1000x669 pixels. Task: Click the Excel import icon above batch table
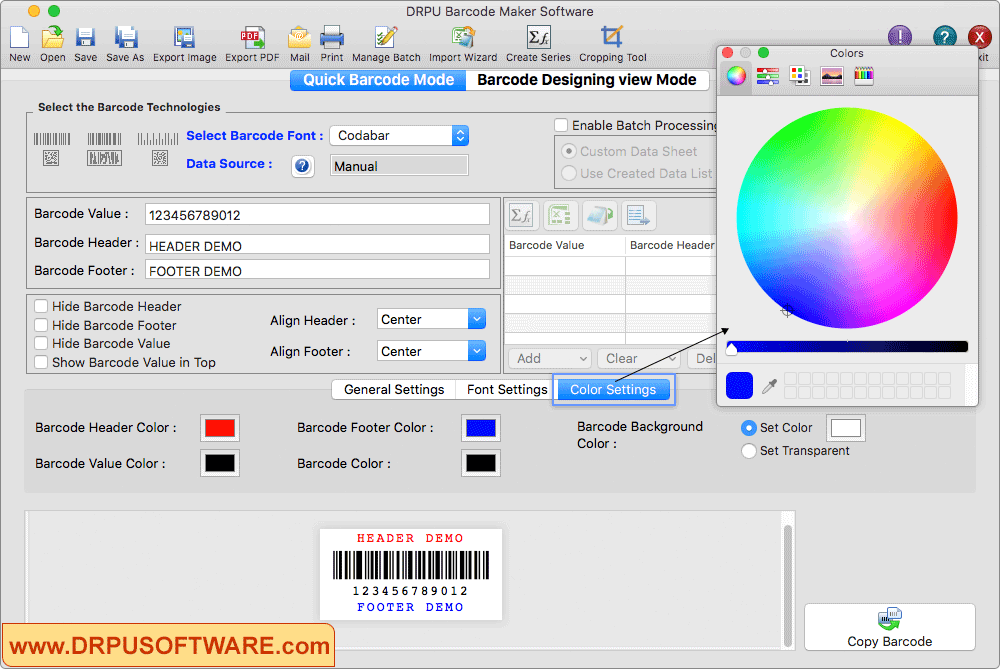pos(560,216)
